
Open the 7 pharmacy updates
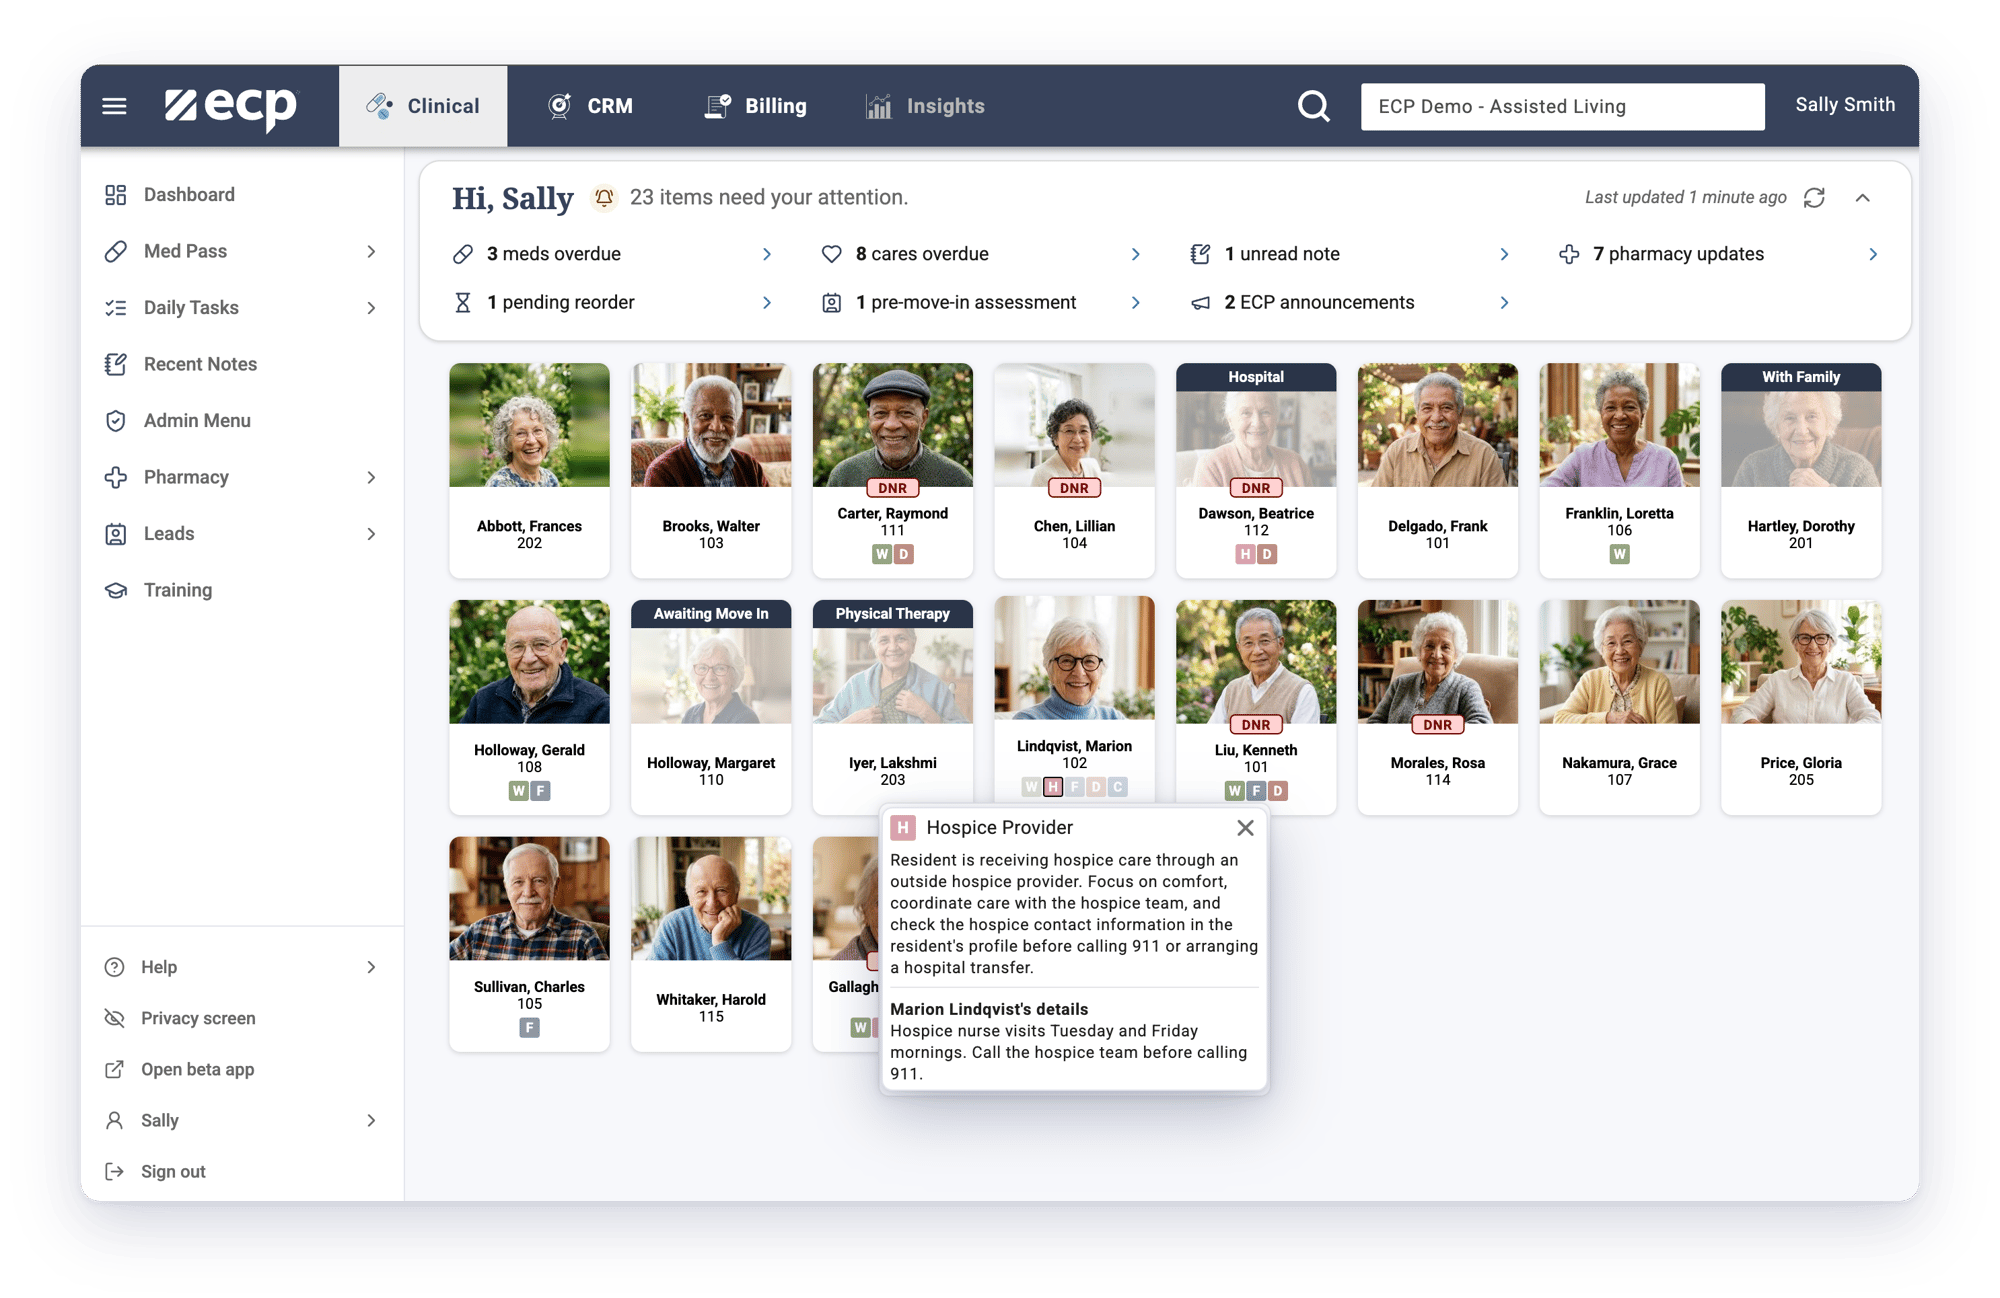[x=1718, y=254]
